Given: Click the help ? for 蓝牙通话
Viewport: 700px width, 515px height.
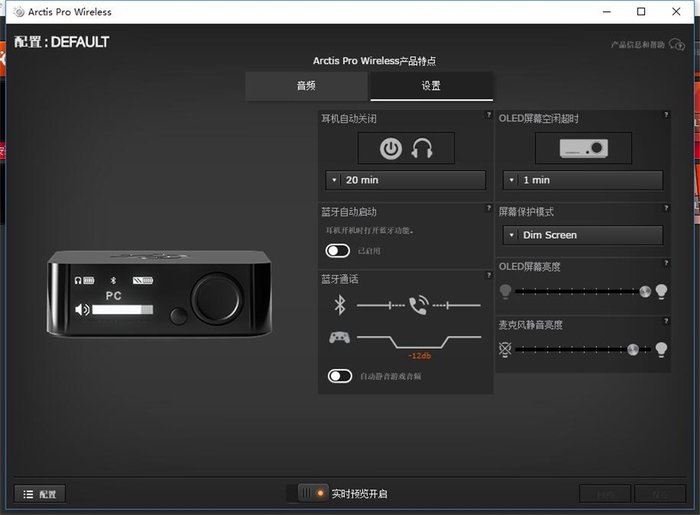Looking at the screenshot, I should point(488,275).
